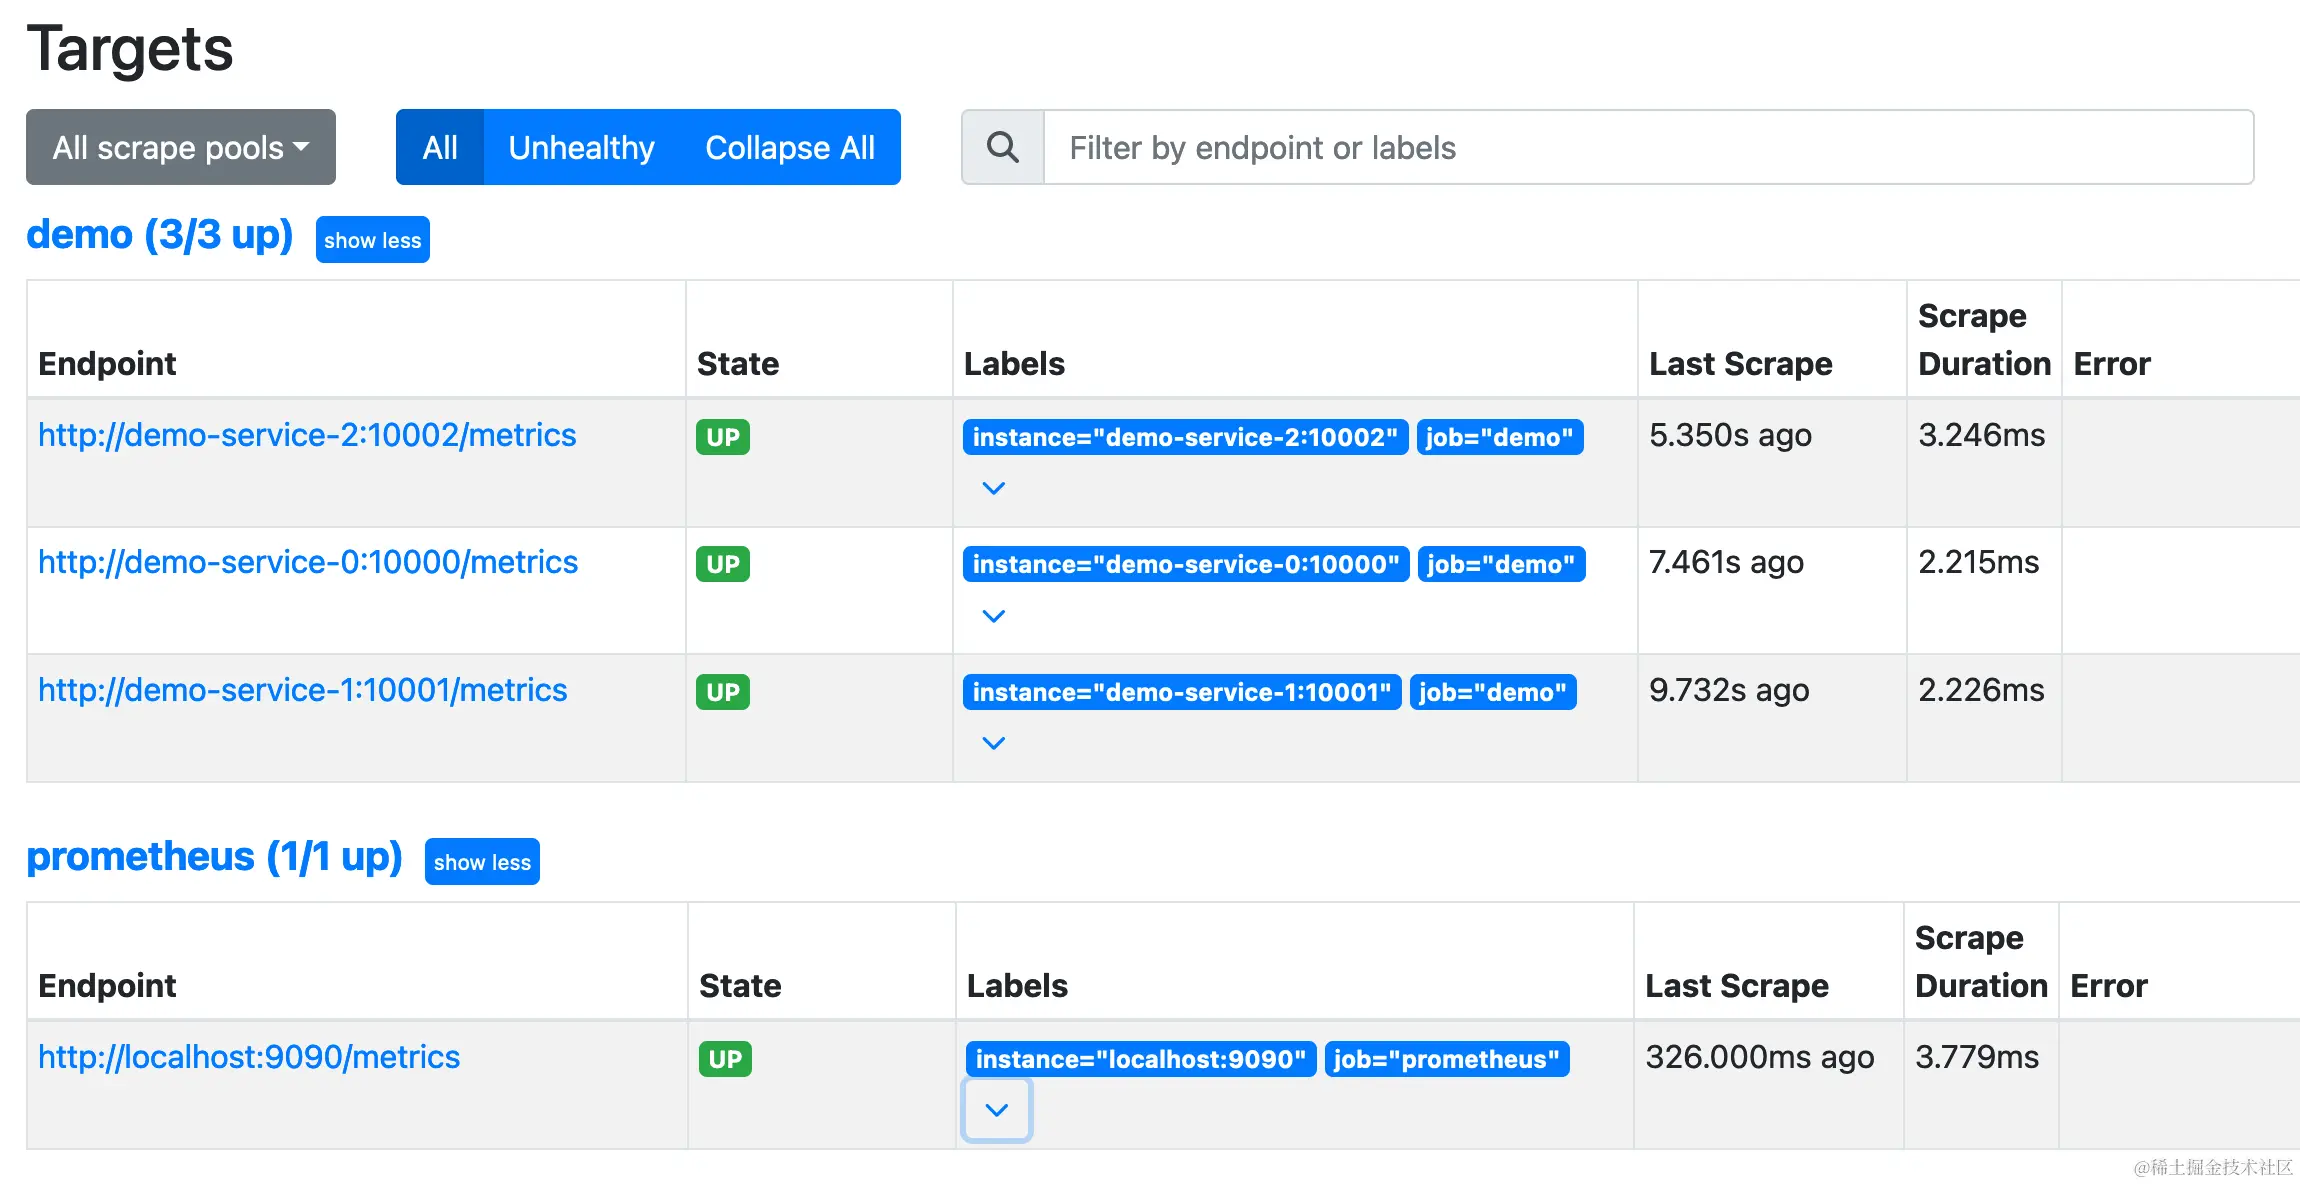
Task: Click show less beside demo pool
Action: (372, 240)
